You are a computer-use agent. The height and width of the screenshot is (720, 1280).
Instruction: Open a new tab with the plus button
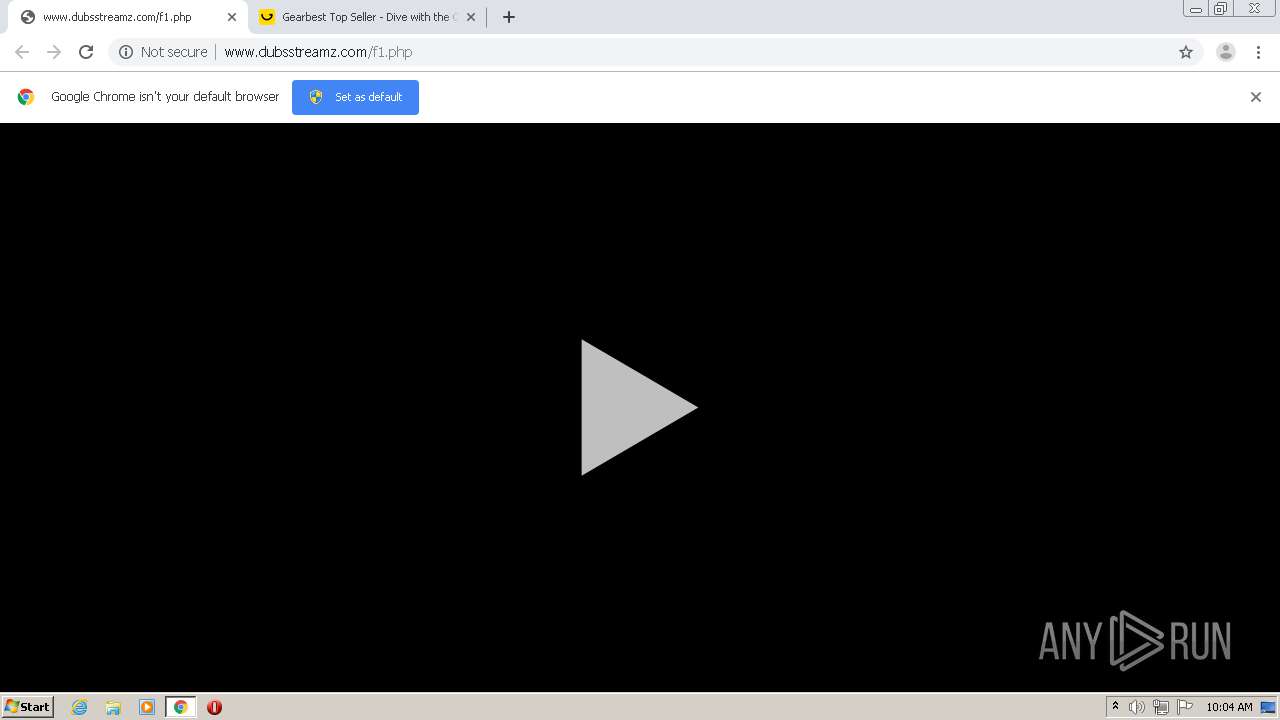tap(509, 17)
